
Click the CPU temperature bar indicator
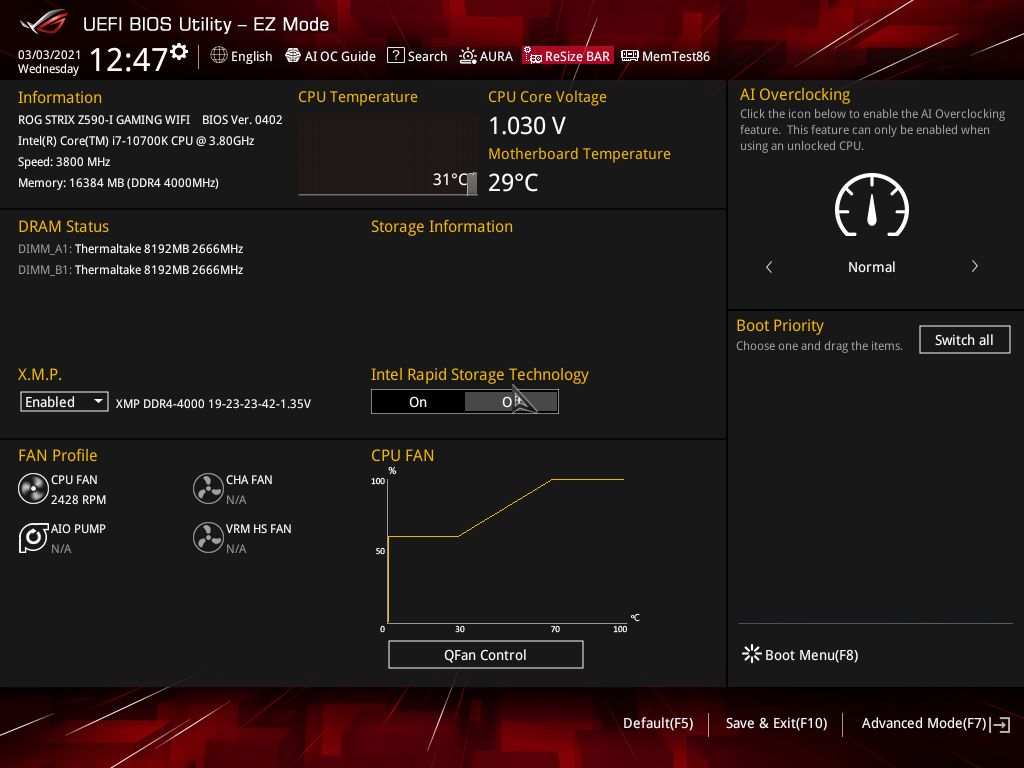click(x=472, y=184)
